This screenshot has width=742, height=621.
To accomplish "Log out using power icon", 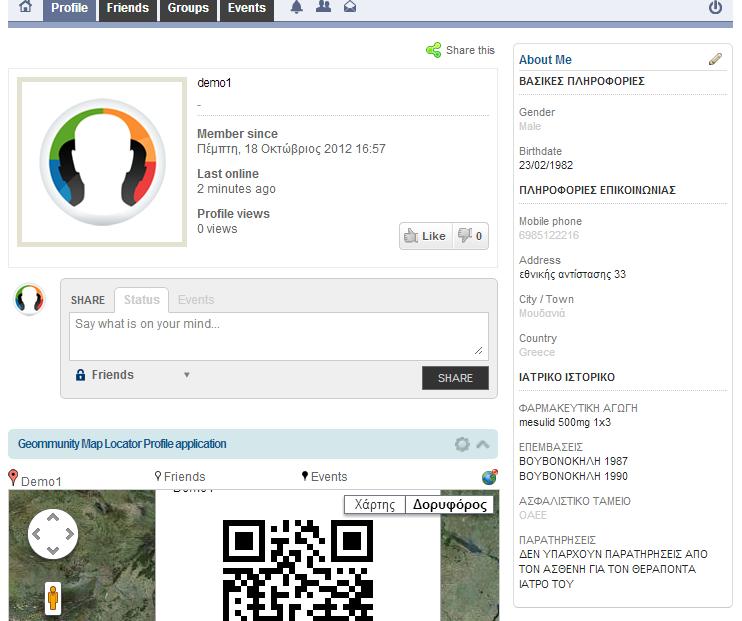I will pyautogui.click(x=715, y=8).
